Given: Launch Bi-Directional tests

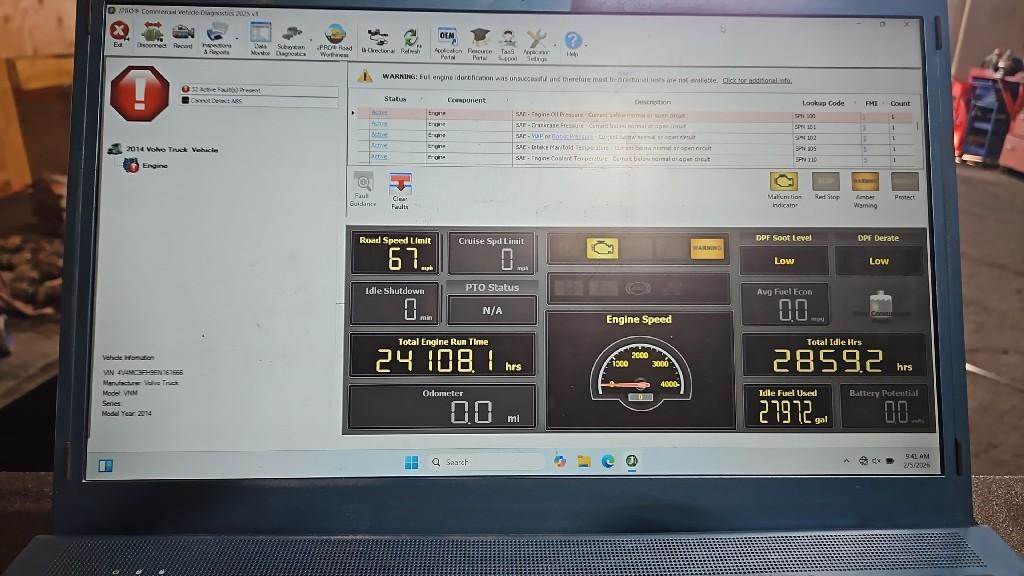Looking at the screenshot, I should click(378, 40).
